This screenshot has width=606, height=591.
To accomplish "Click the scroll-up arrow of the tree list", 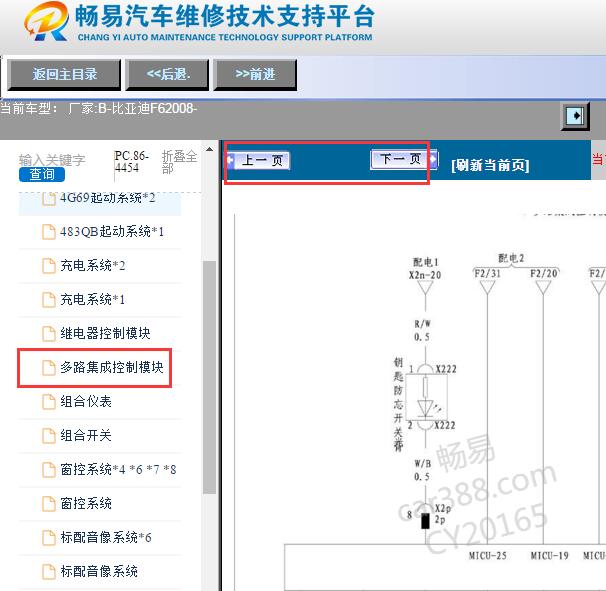I will 209,149.
